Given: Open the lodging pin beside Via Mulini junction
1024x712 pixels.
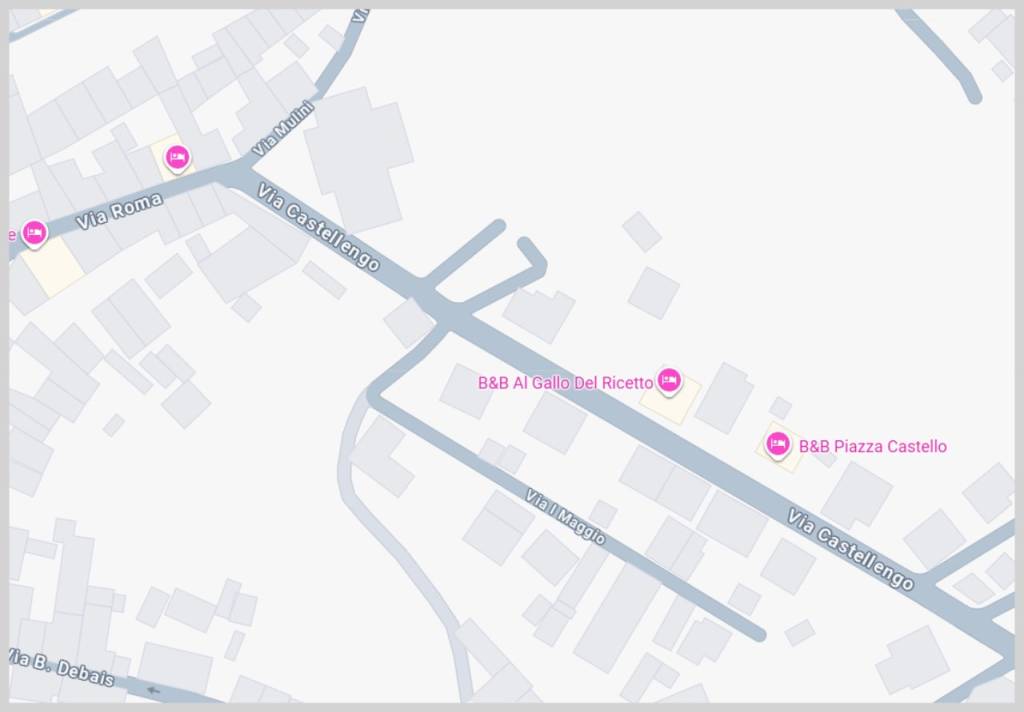Looking at the screenshot, I should point(177,158).
